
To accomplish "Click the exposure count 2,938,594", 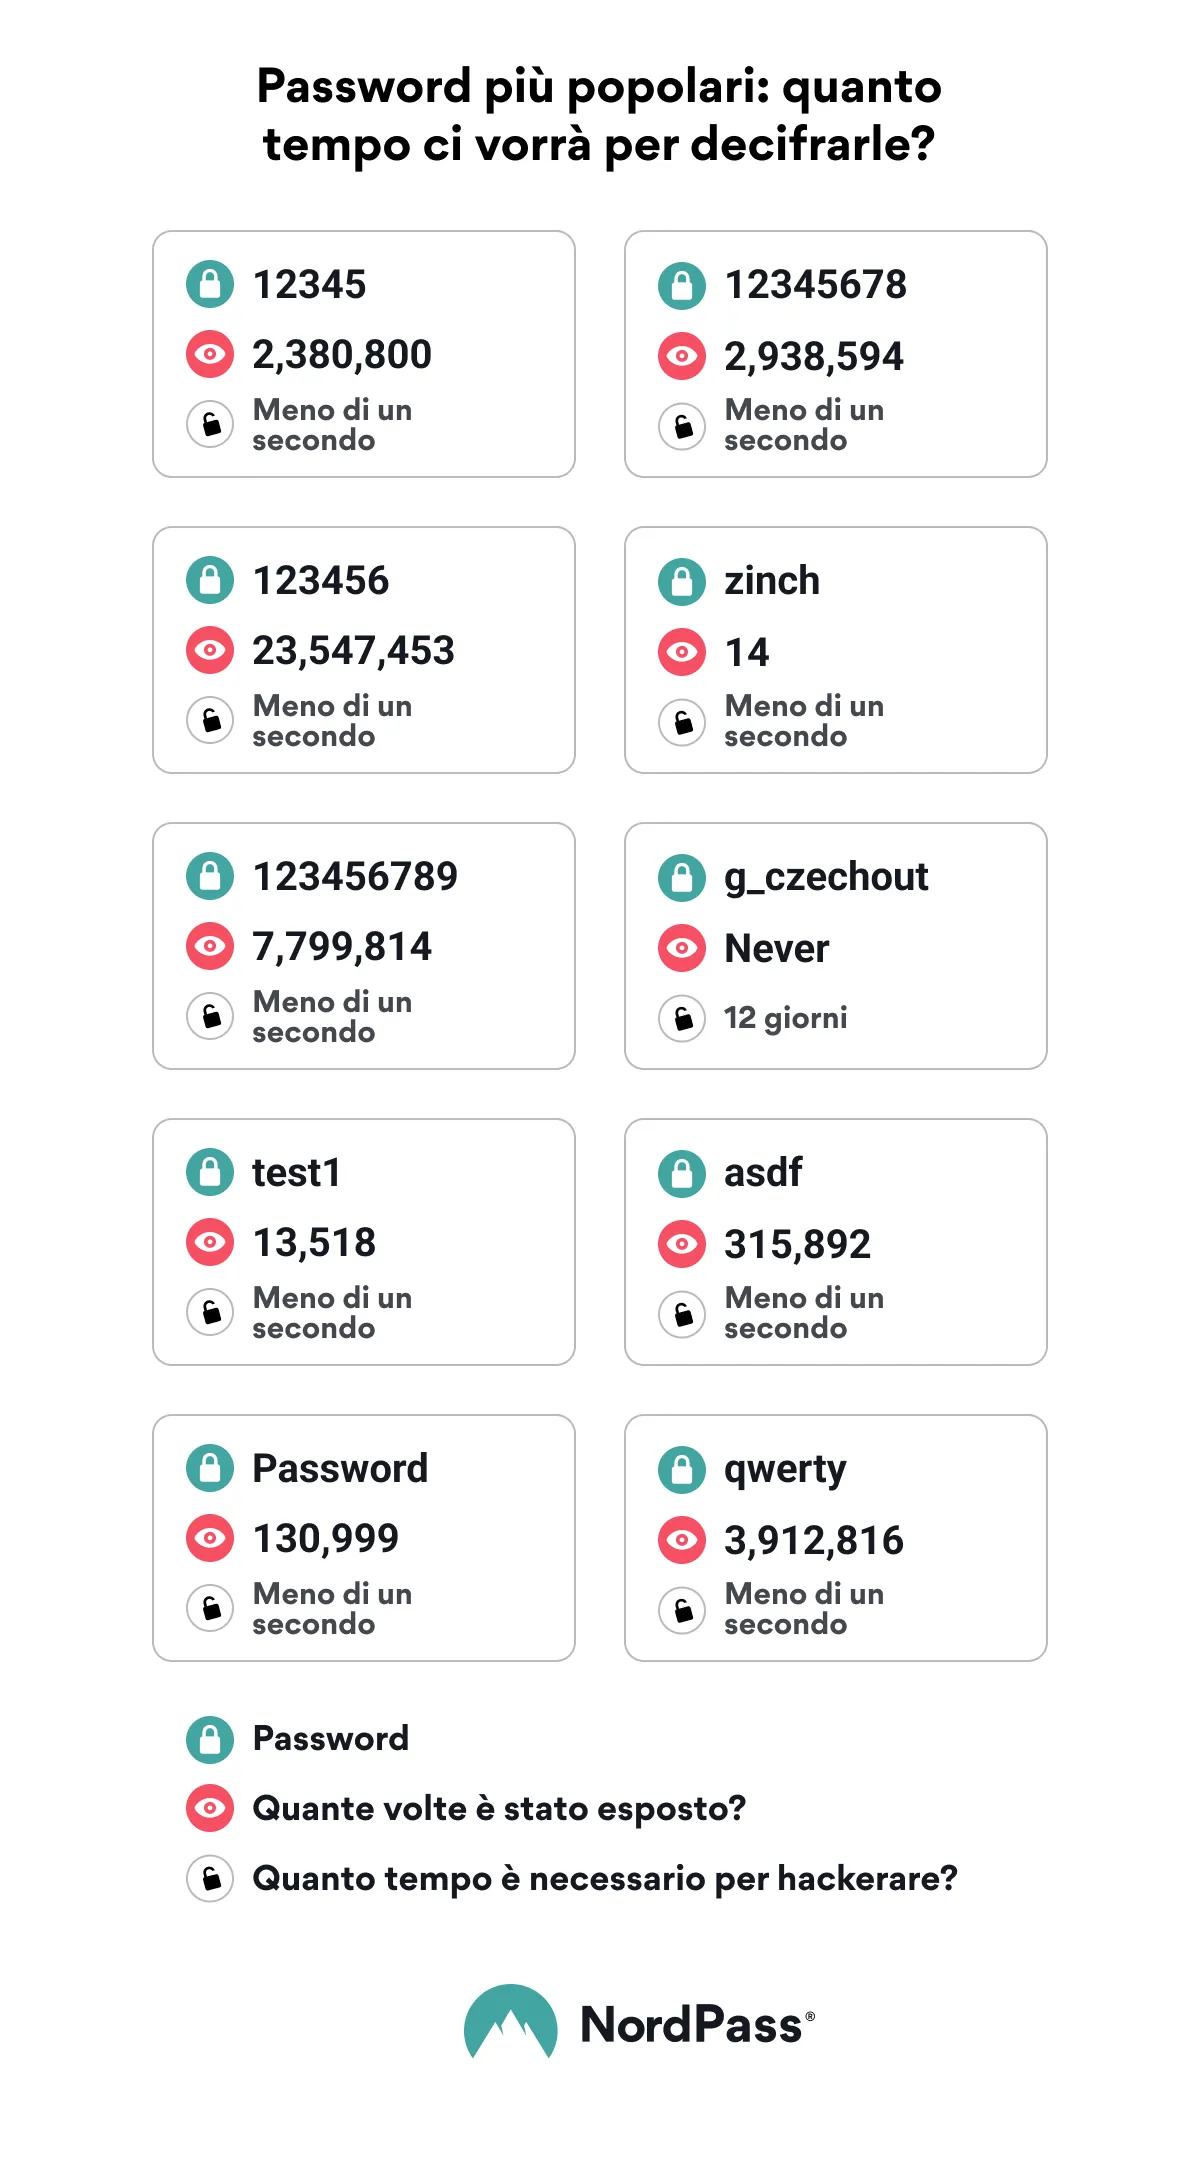I will coord(814,357).
